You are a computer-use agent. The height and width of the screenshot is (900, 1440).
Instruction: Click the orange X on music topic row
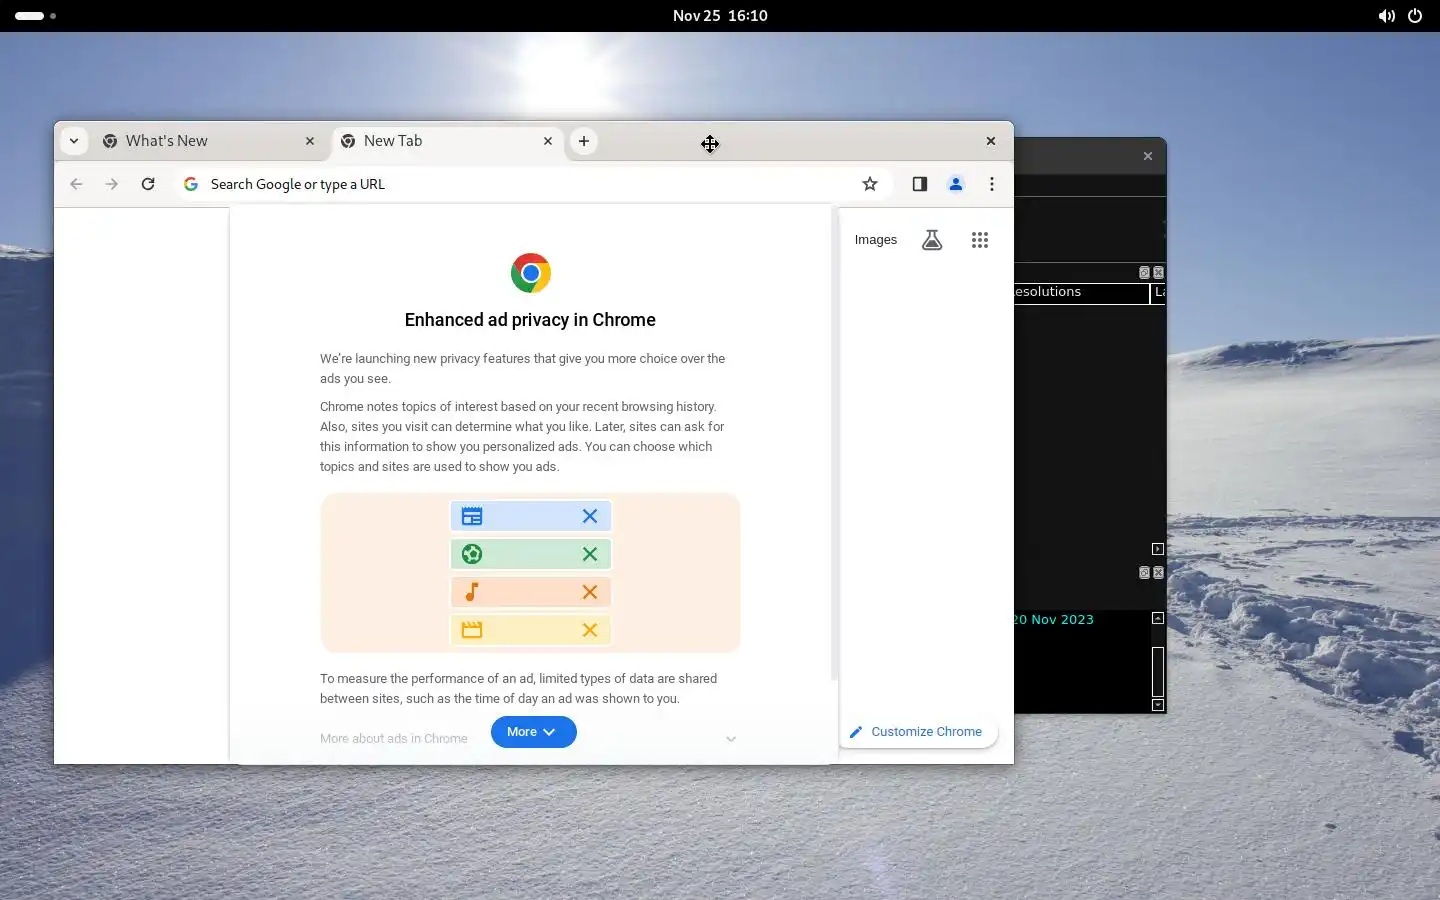point(590,592)
